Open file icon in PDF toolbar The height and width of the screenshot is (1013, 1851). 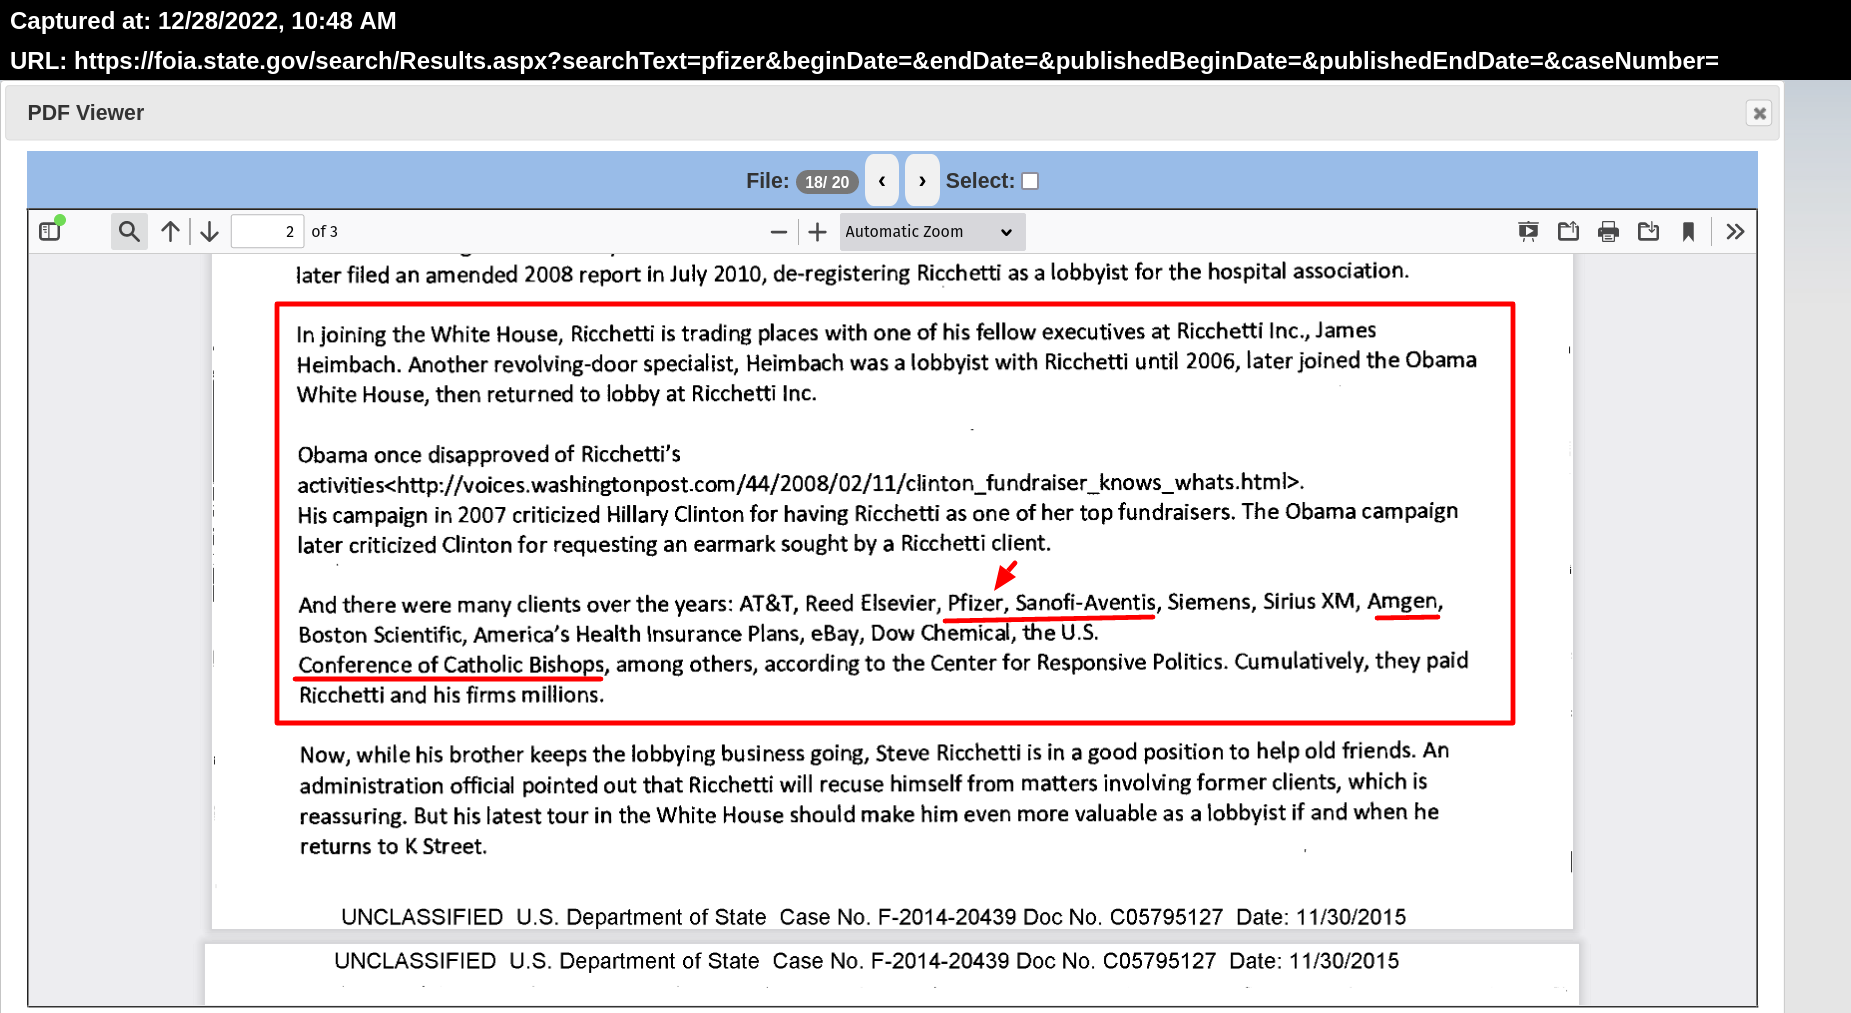click(x=1568, y=231)
